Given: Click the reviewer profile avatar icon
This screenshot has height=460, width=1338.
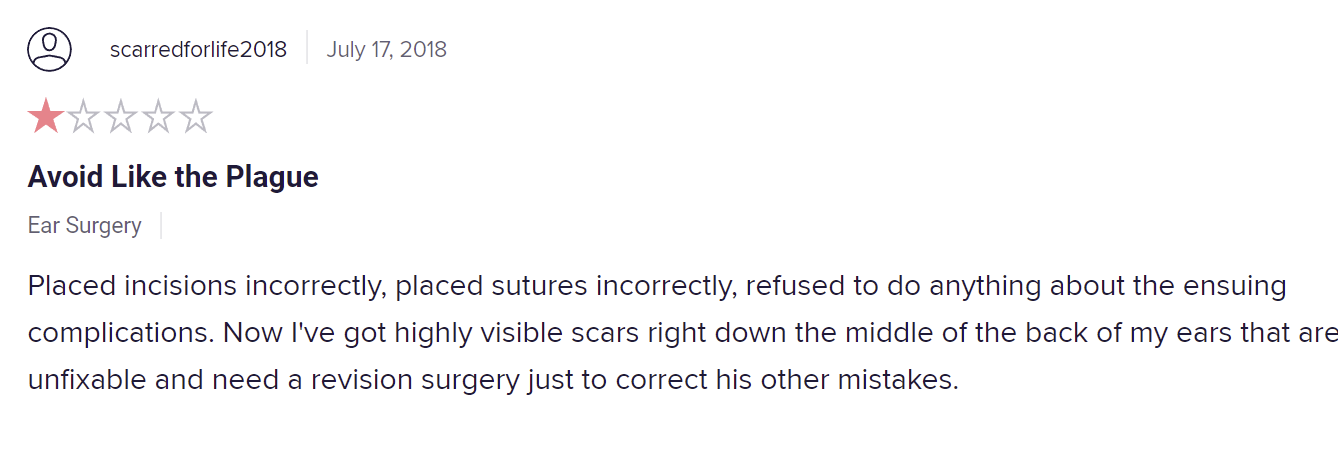Looking at the screenshot, I should click(x=49, y=49).
